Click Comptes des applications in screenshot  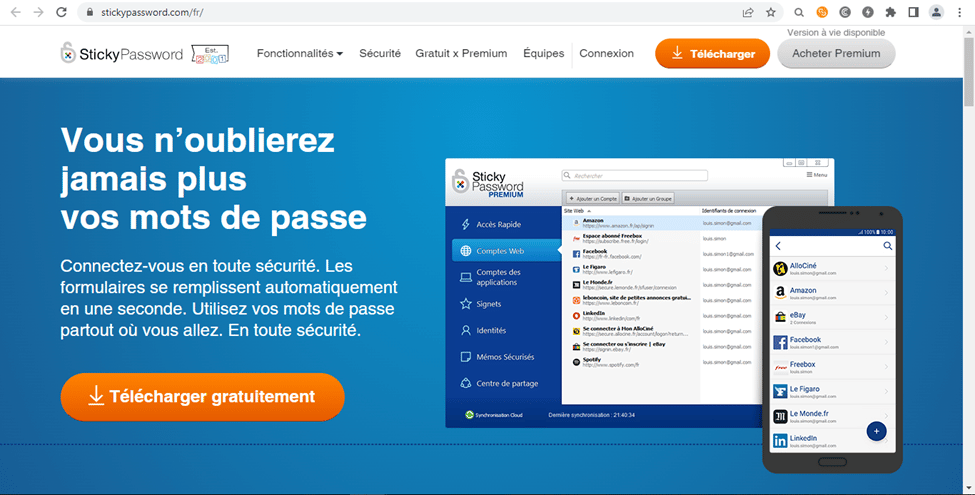click(x=491, y=277)
